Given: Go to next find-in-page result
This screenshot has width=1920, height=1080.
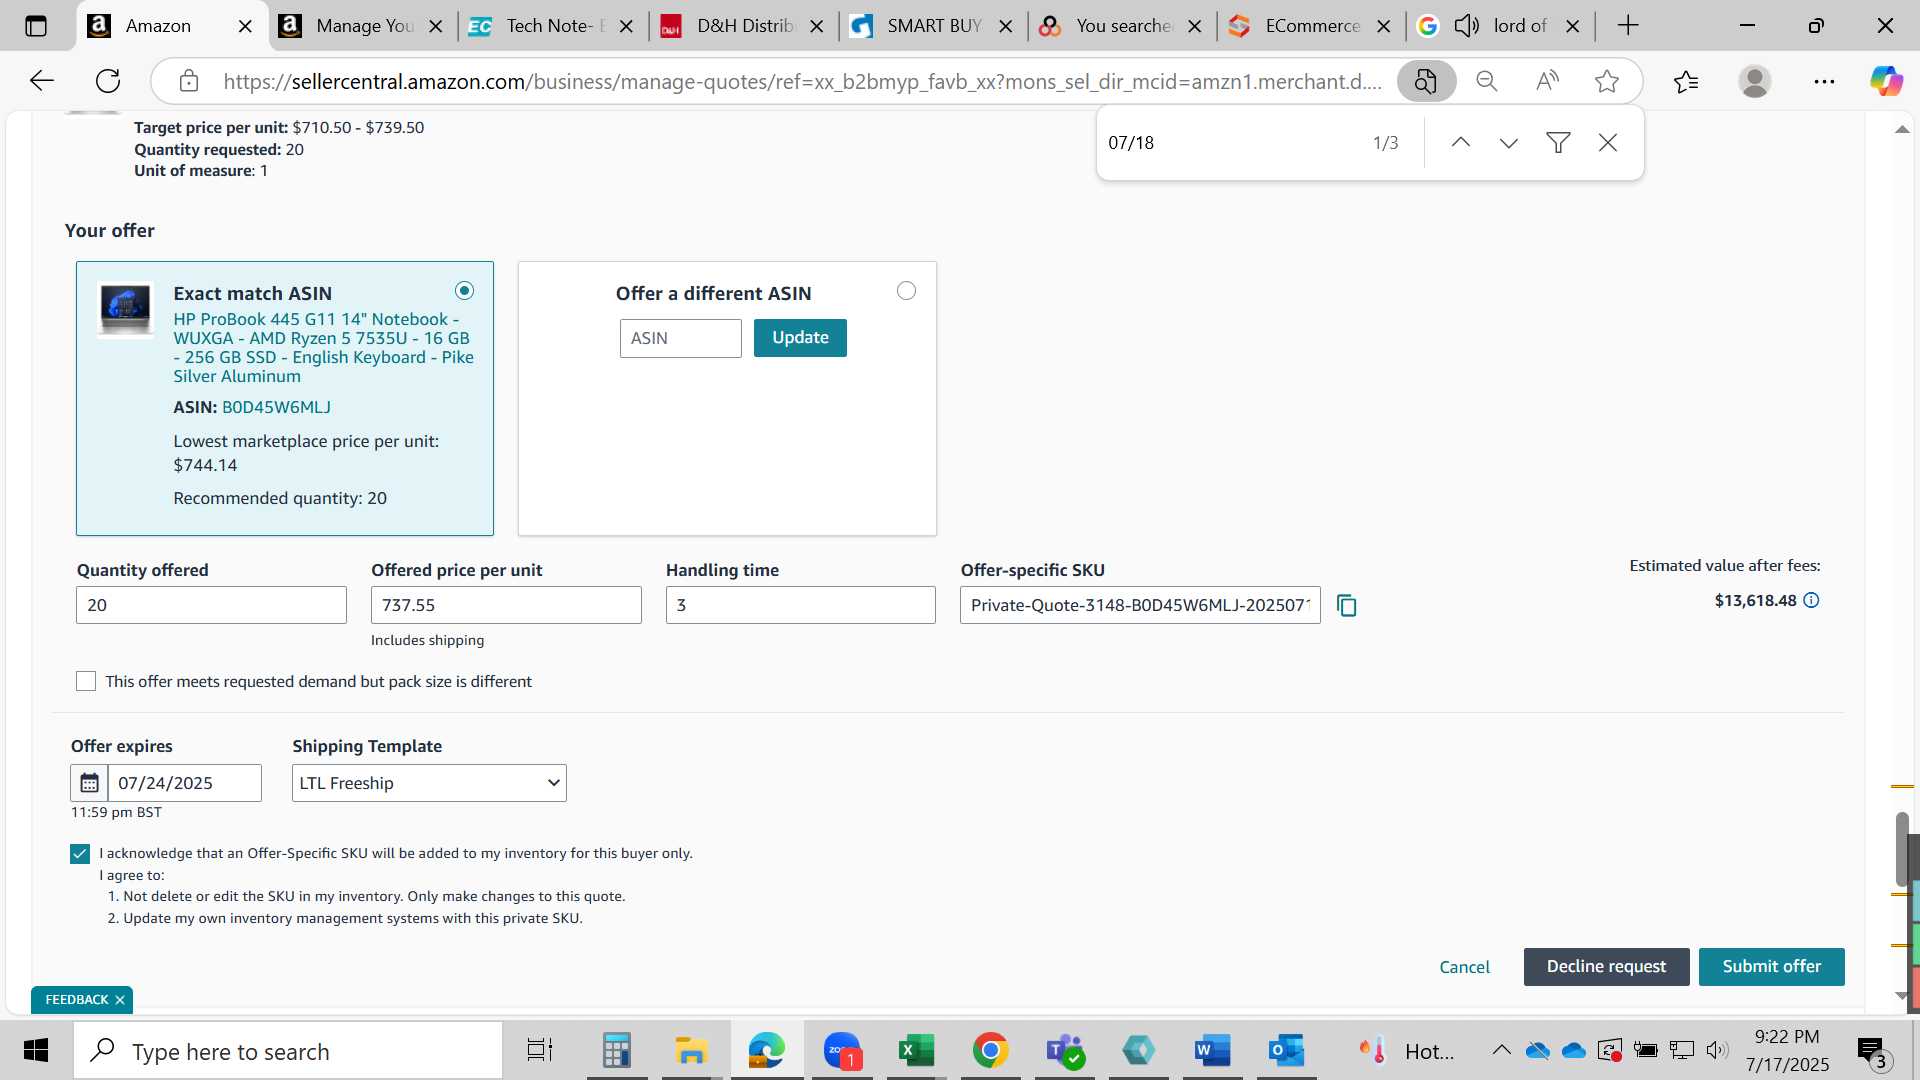Looking at the screenshot, I should (x=1509, y=143).
